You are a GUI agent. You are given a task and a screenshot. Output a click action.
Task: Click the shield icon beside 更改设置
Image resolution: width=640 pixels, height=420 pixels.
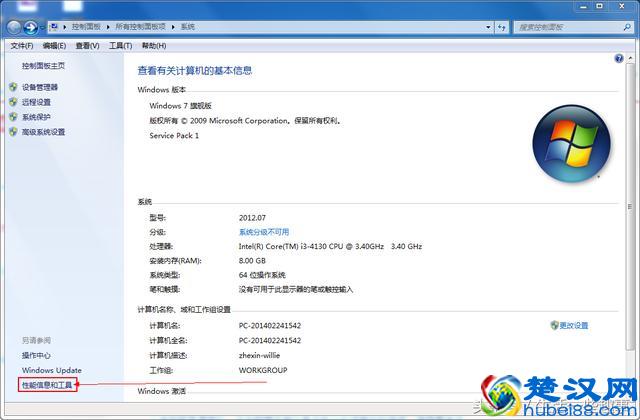pyautogui.click(x=554, y=325)
